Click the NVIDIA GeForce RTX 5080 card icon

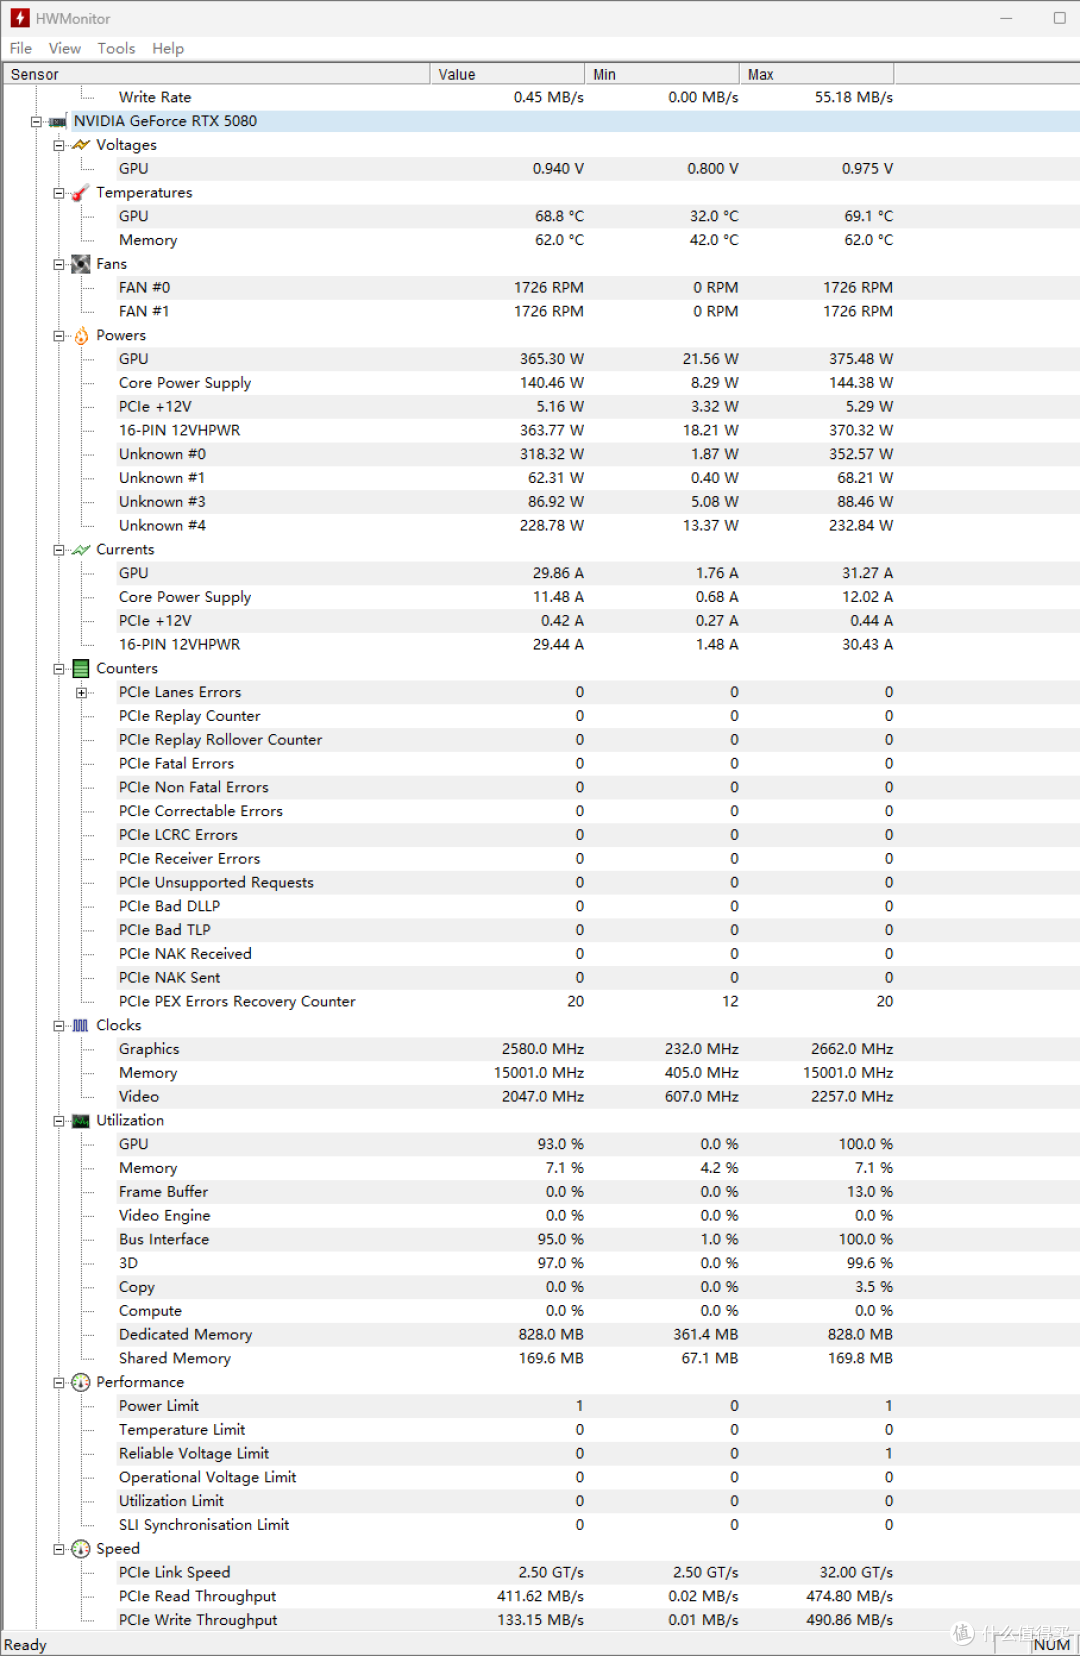pos(58,122)
